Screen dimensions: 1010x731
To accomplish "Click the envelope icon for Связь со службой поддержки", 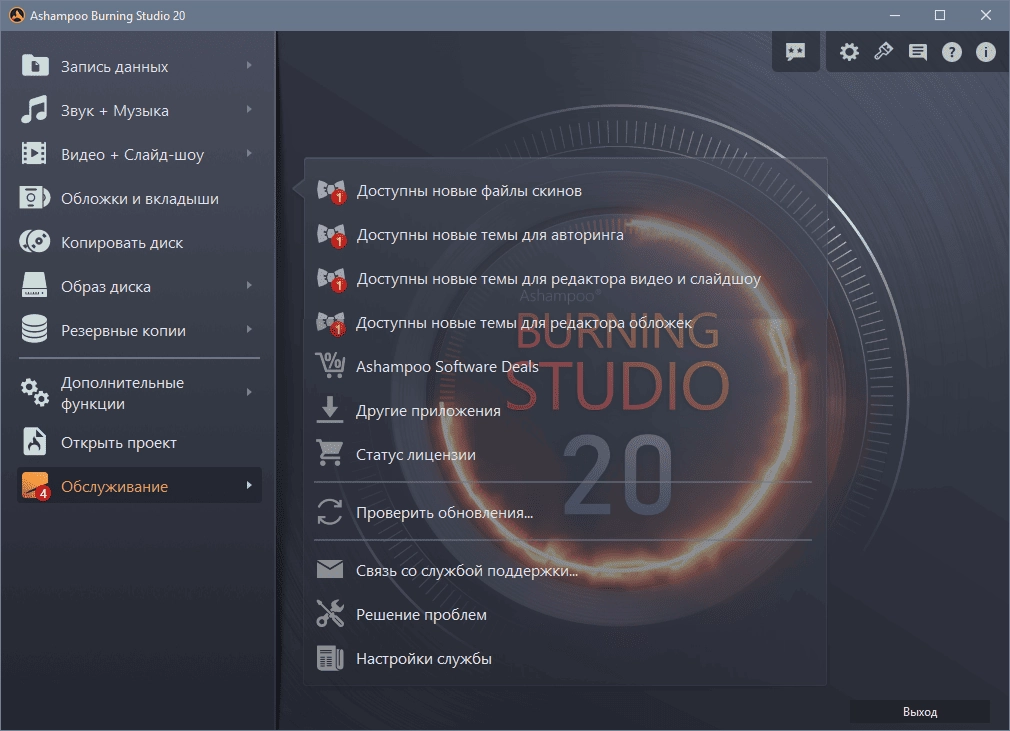I will coord(330,569).
